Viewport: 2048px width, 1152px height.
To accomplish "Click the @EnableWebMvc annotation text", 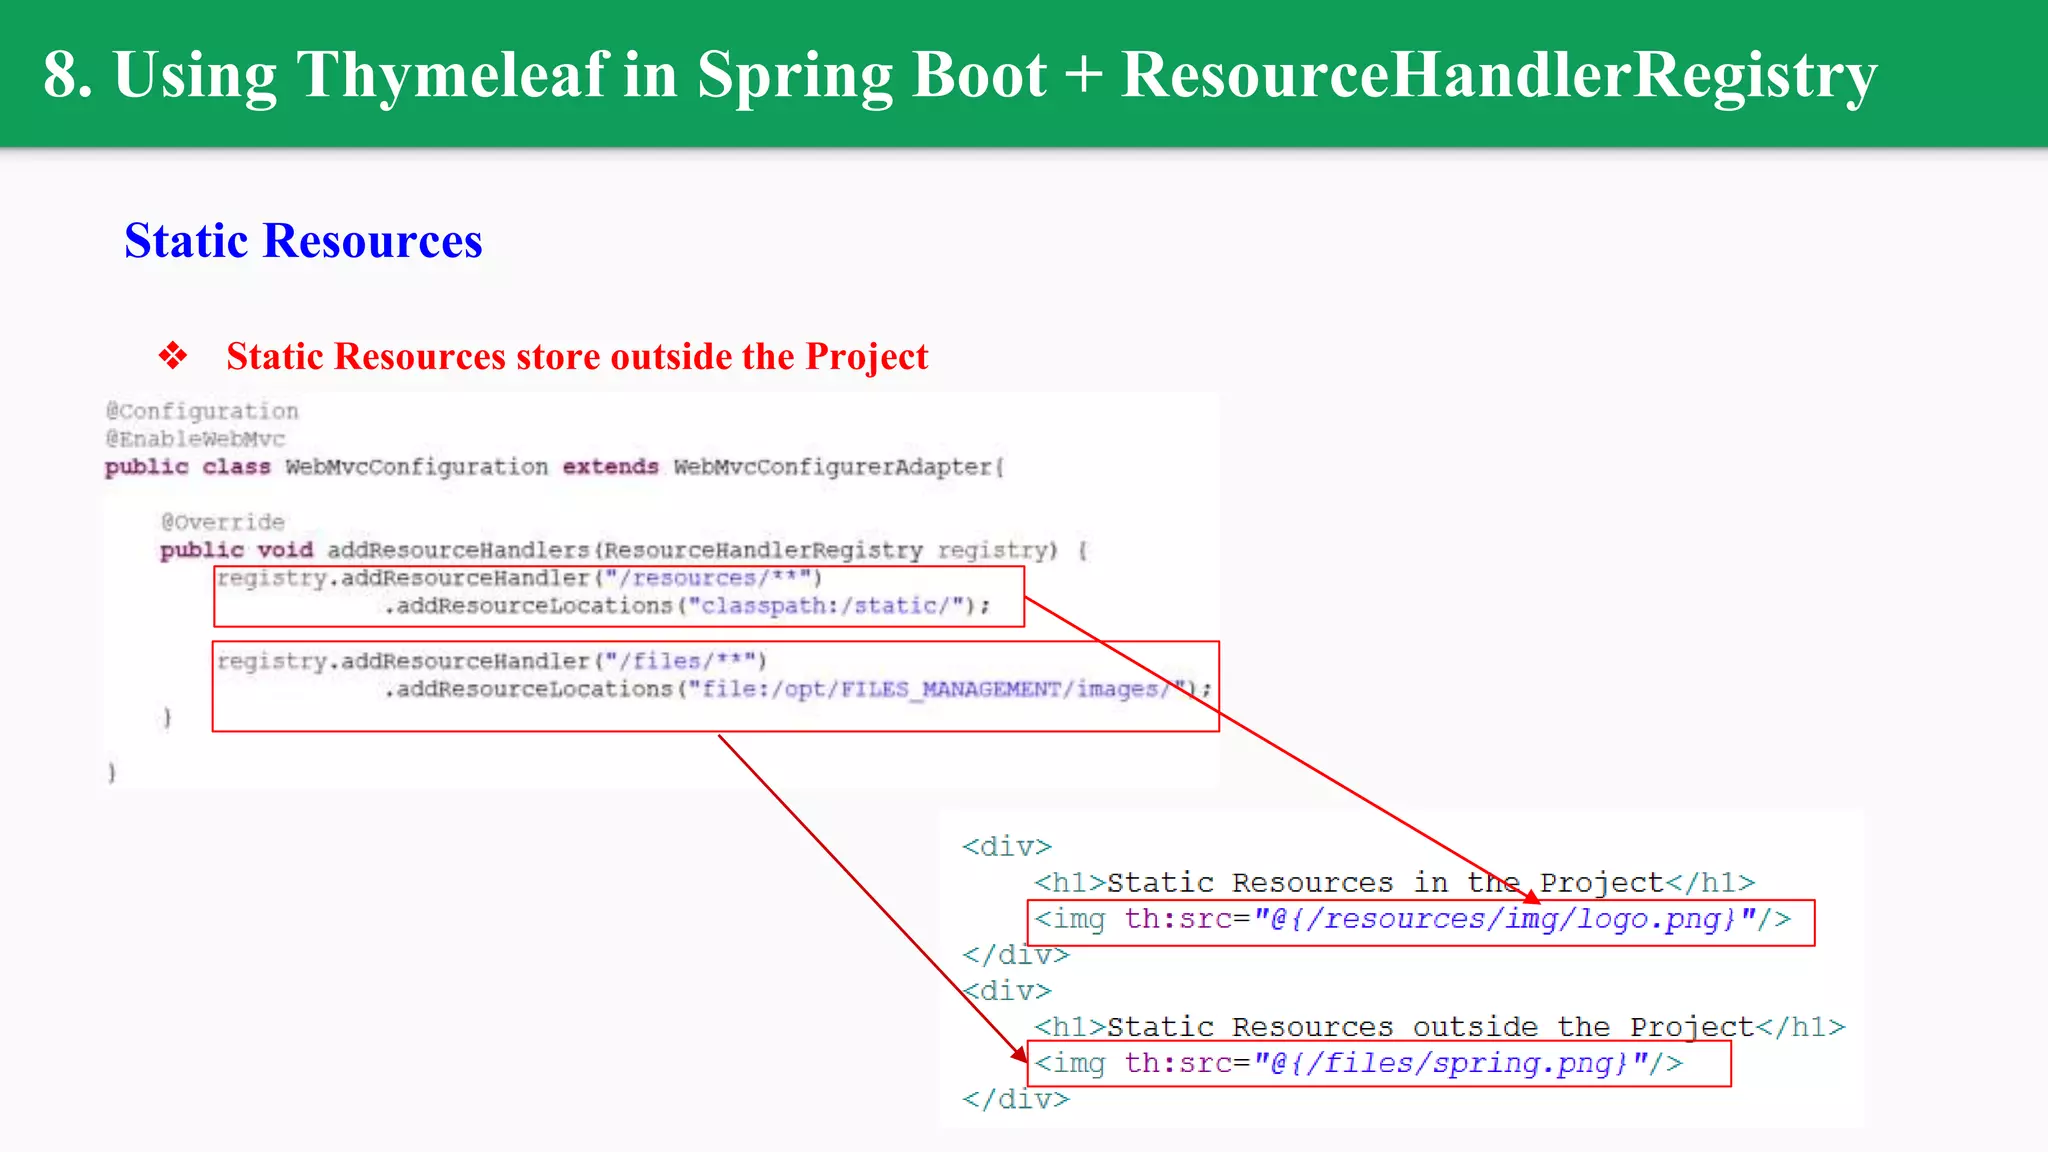I will tap(196, 439).
